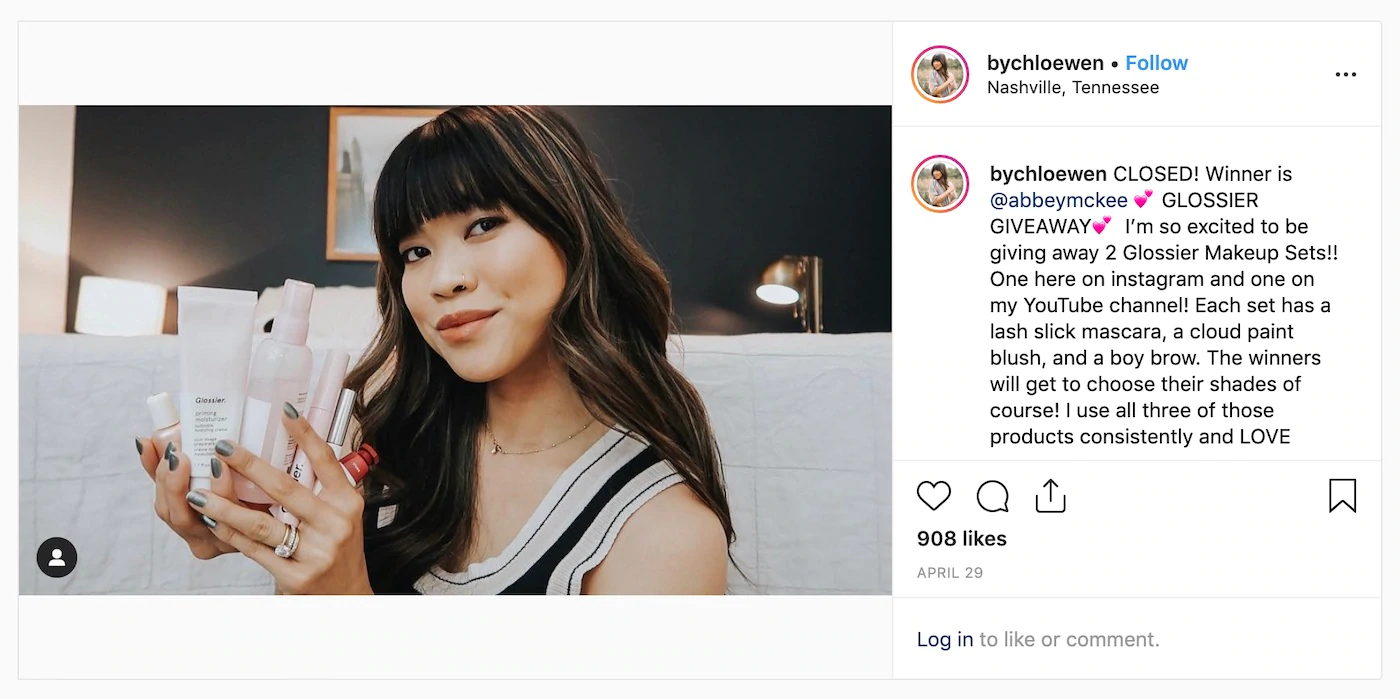Open the three-dot more options menu
1400x699 pixels.
[x=1346, y=74]
